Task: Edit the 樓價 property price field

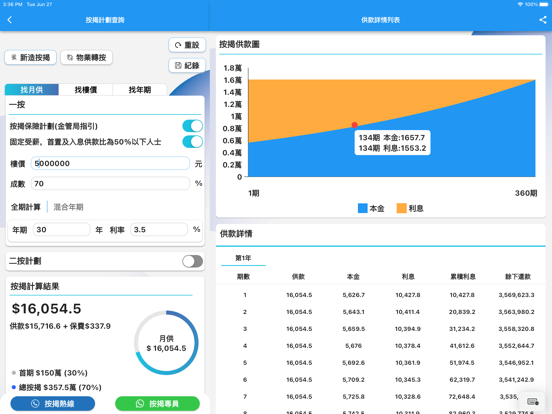Action: (x=110, y=163)
